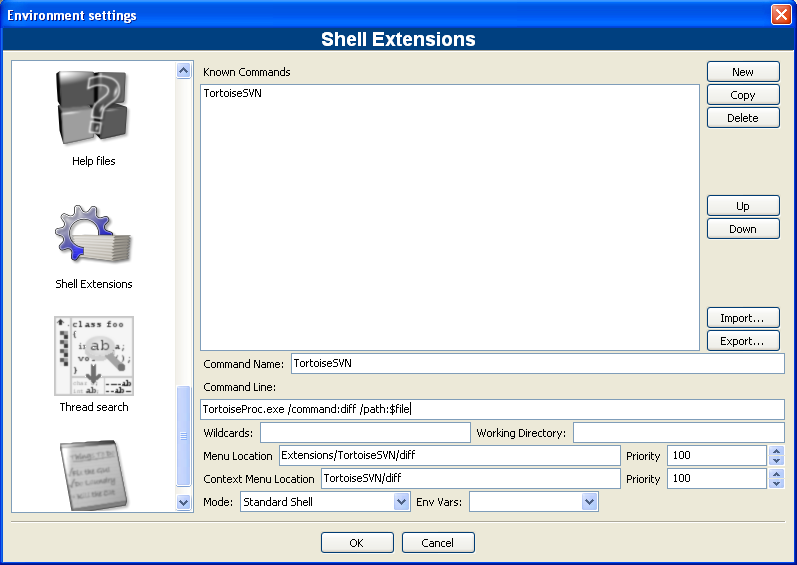Click the Export... button
The width and height of the screenshot is (797, 565).
click(x=743, y=341)
